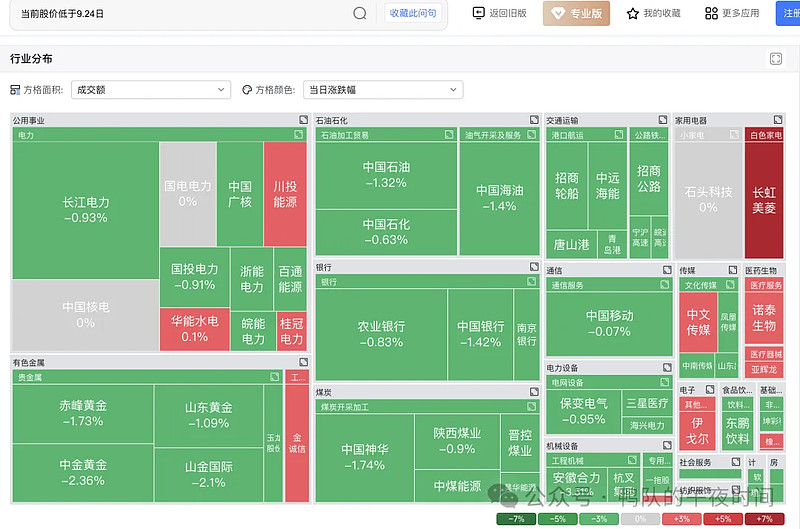The image size is (800, 529).
Task: Toggle fullscreen for 行业分布 panel
Action: [776, 59]
